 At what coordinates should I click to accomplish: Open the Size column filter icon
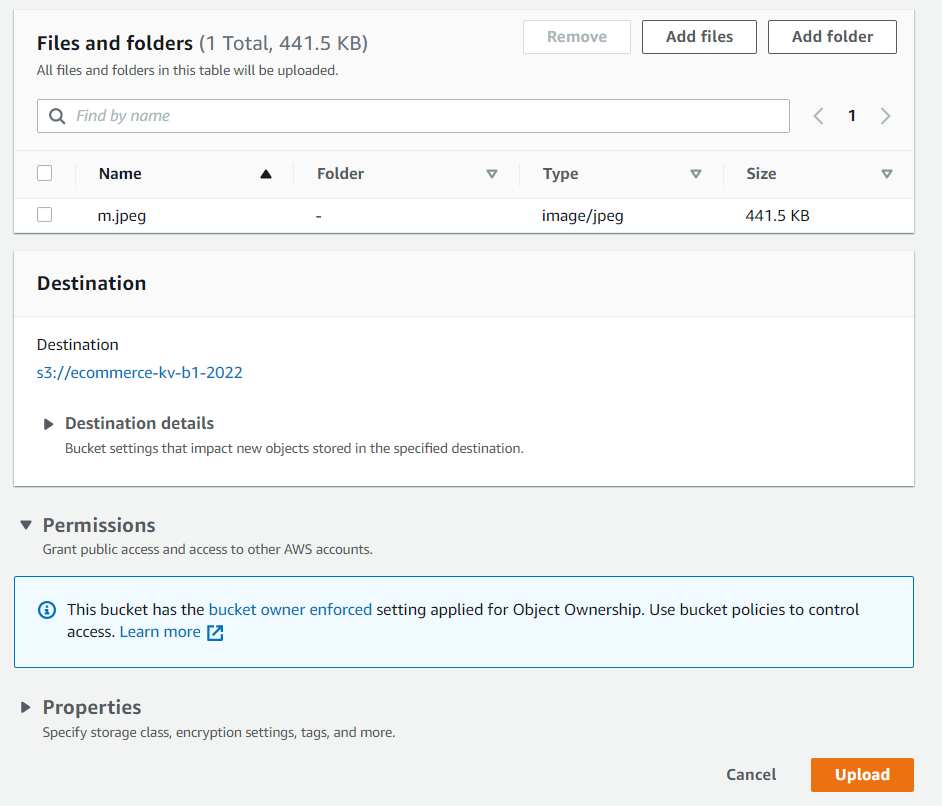point(887,173)
